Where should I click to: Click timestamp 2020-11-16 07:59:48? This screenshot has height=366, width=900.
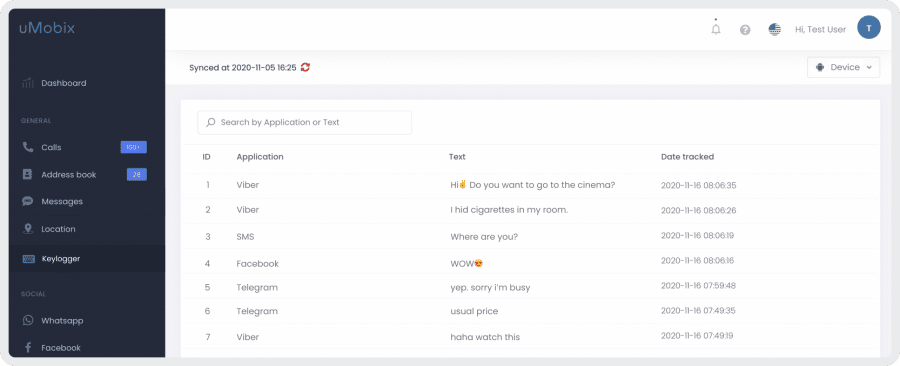pos(699,285)
